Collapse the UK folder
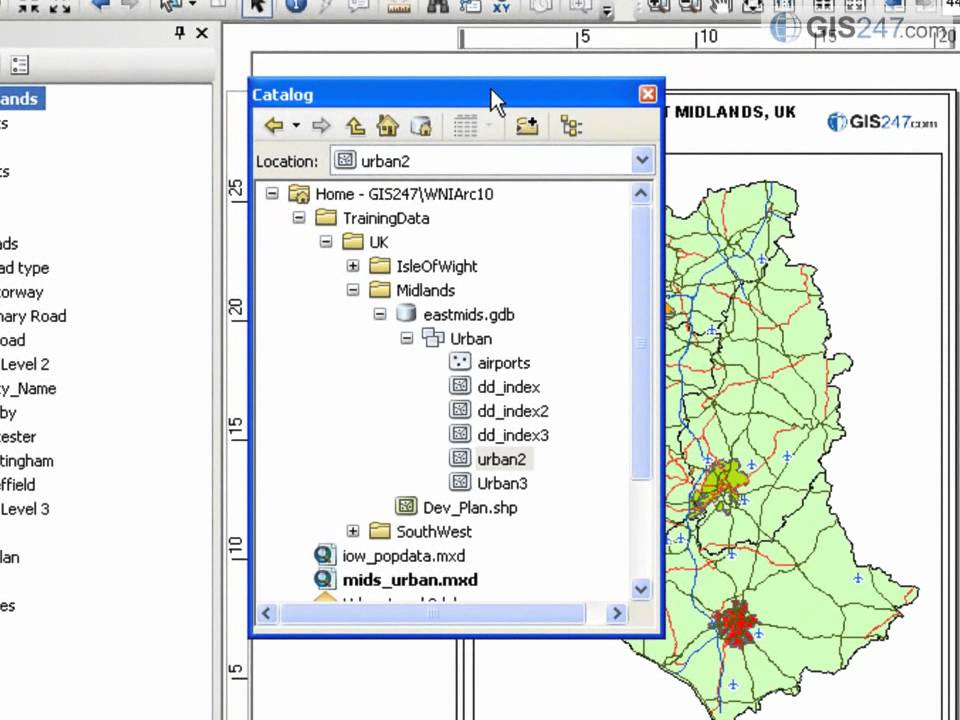Screen dimensions: 960x720 pos(326,242)
